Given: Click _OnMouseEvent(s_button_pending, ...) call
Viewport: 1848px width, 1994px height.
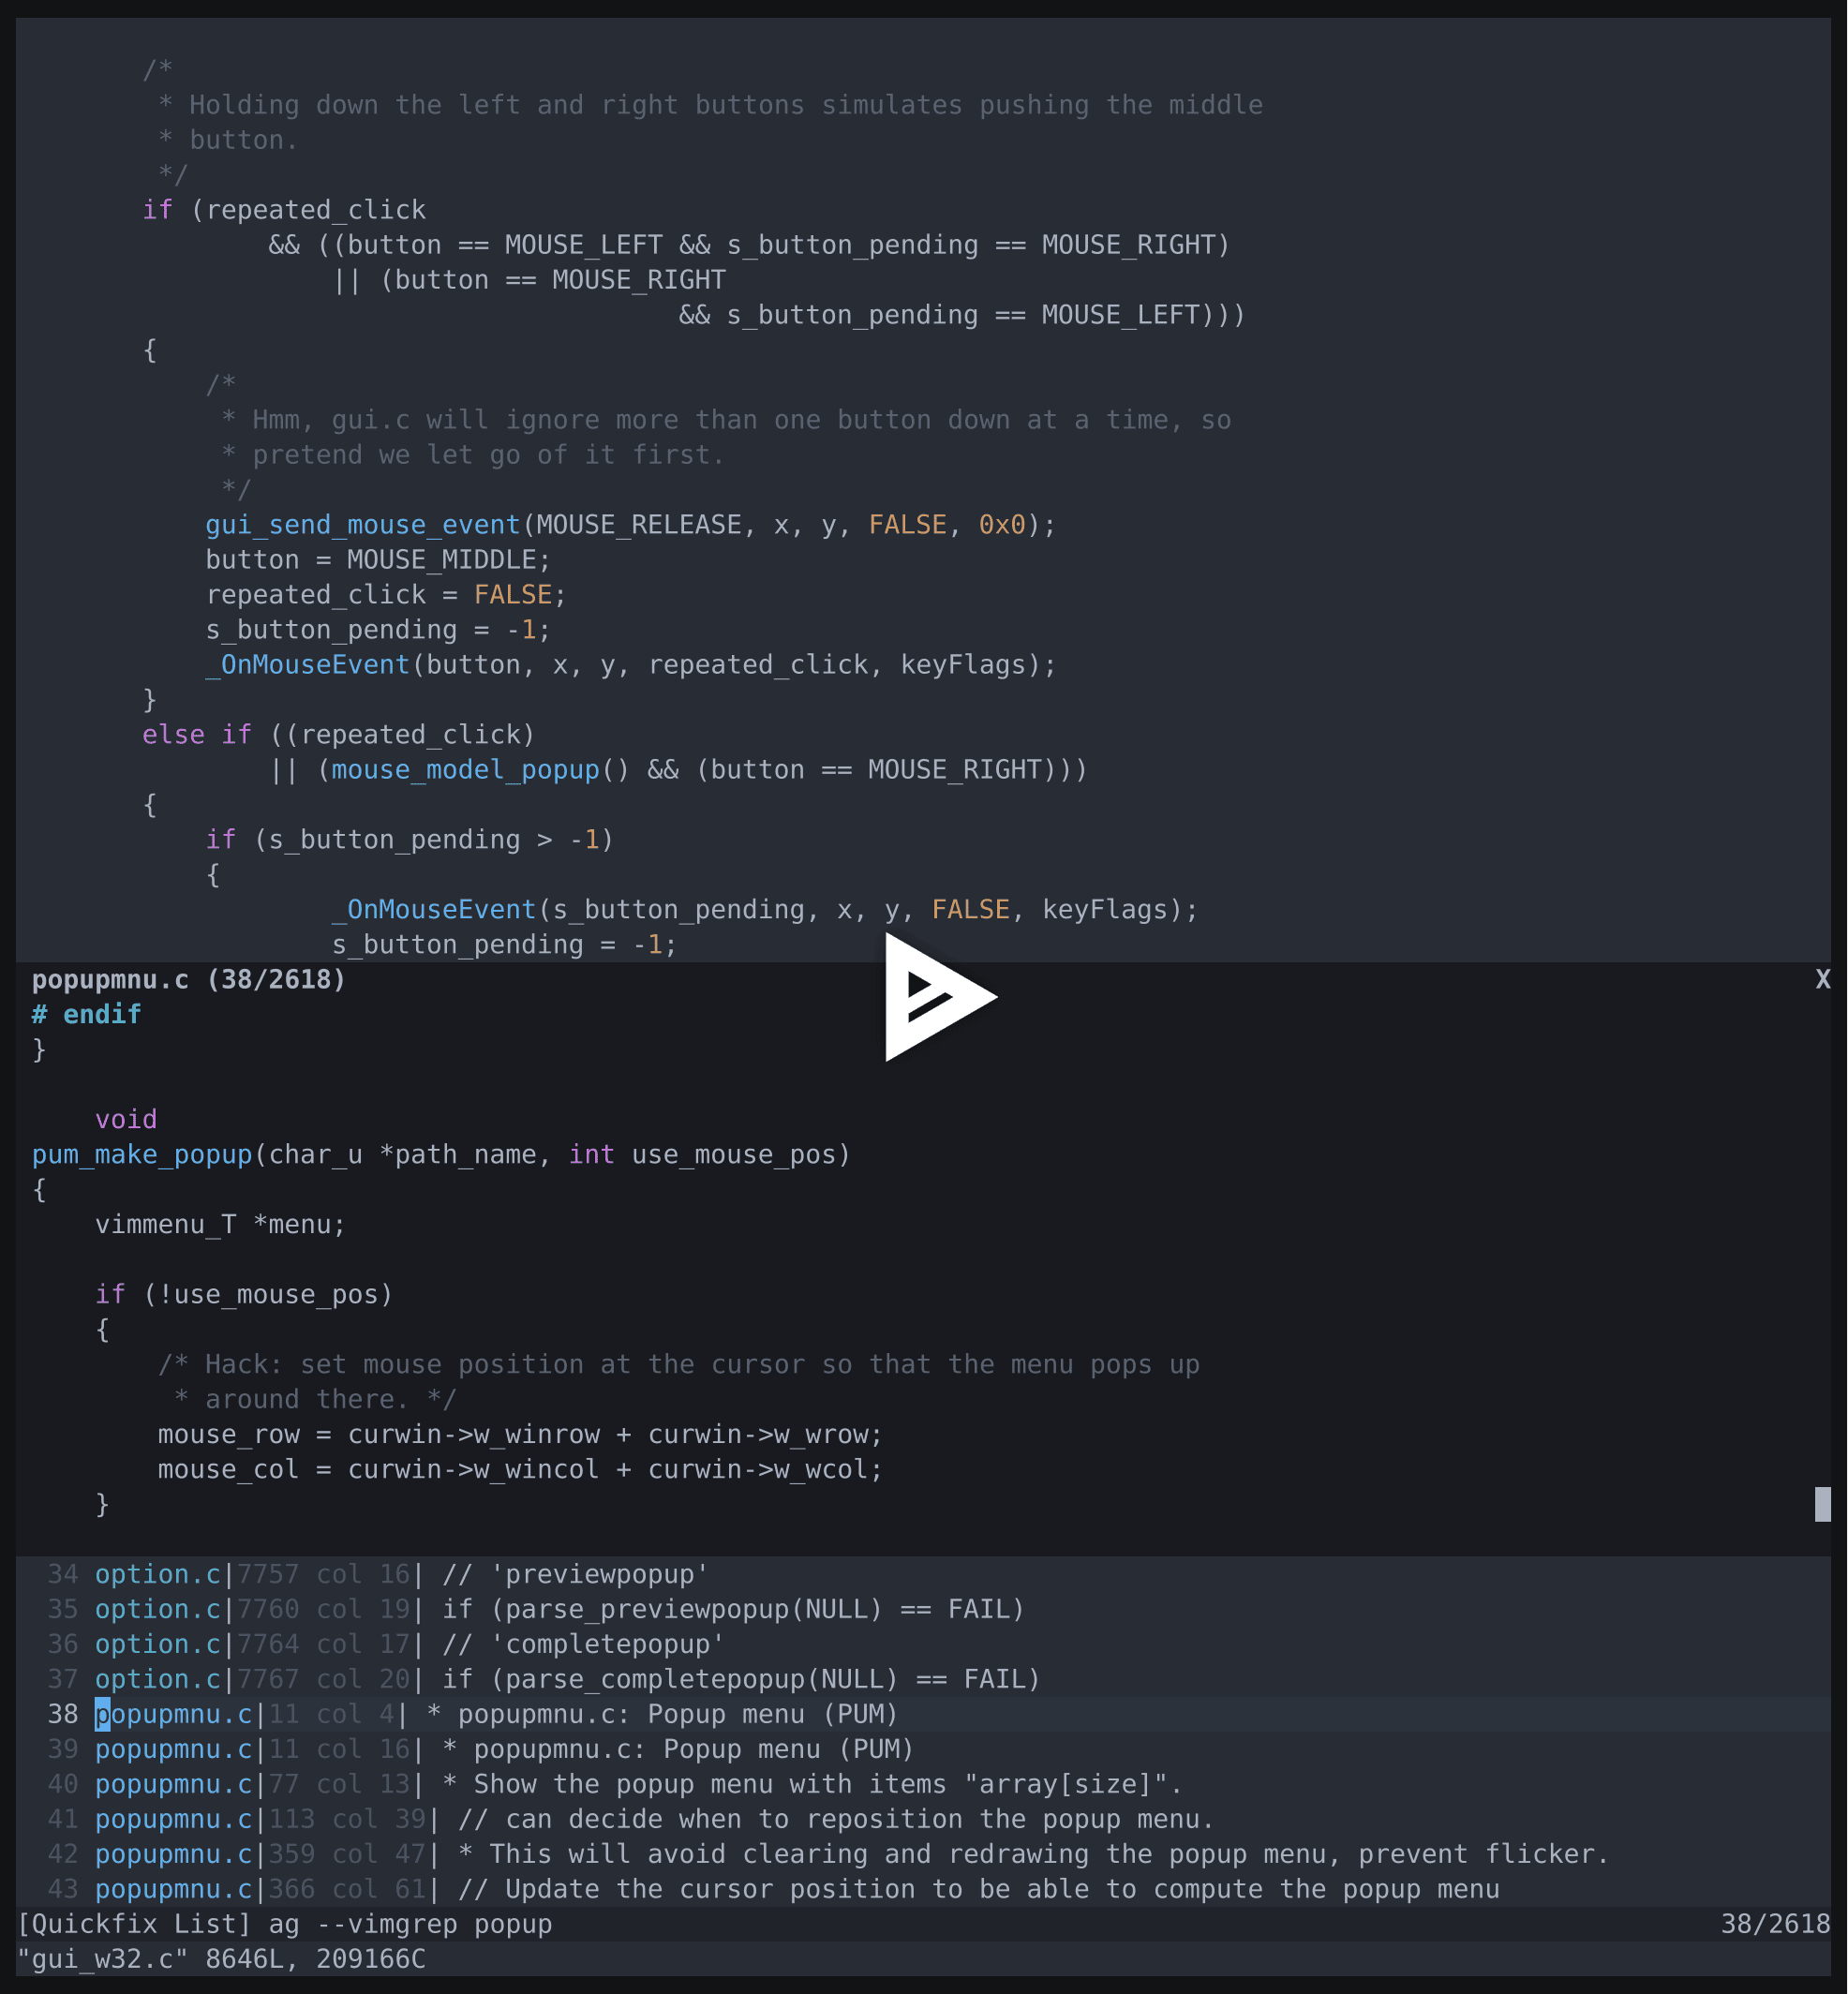Looking at the screenshot, I should coord(765,910).
